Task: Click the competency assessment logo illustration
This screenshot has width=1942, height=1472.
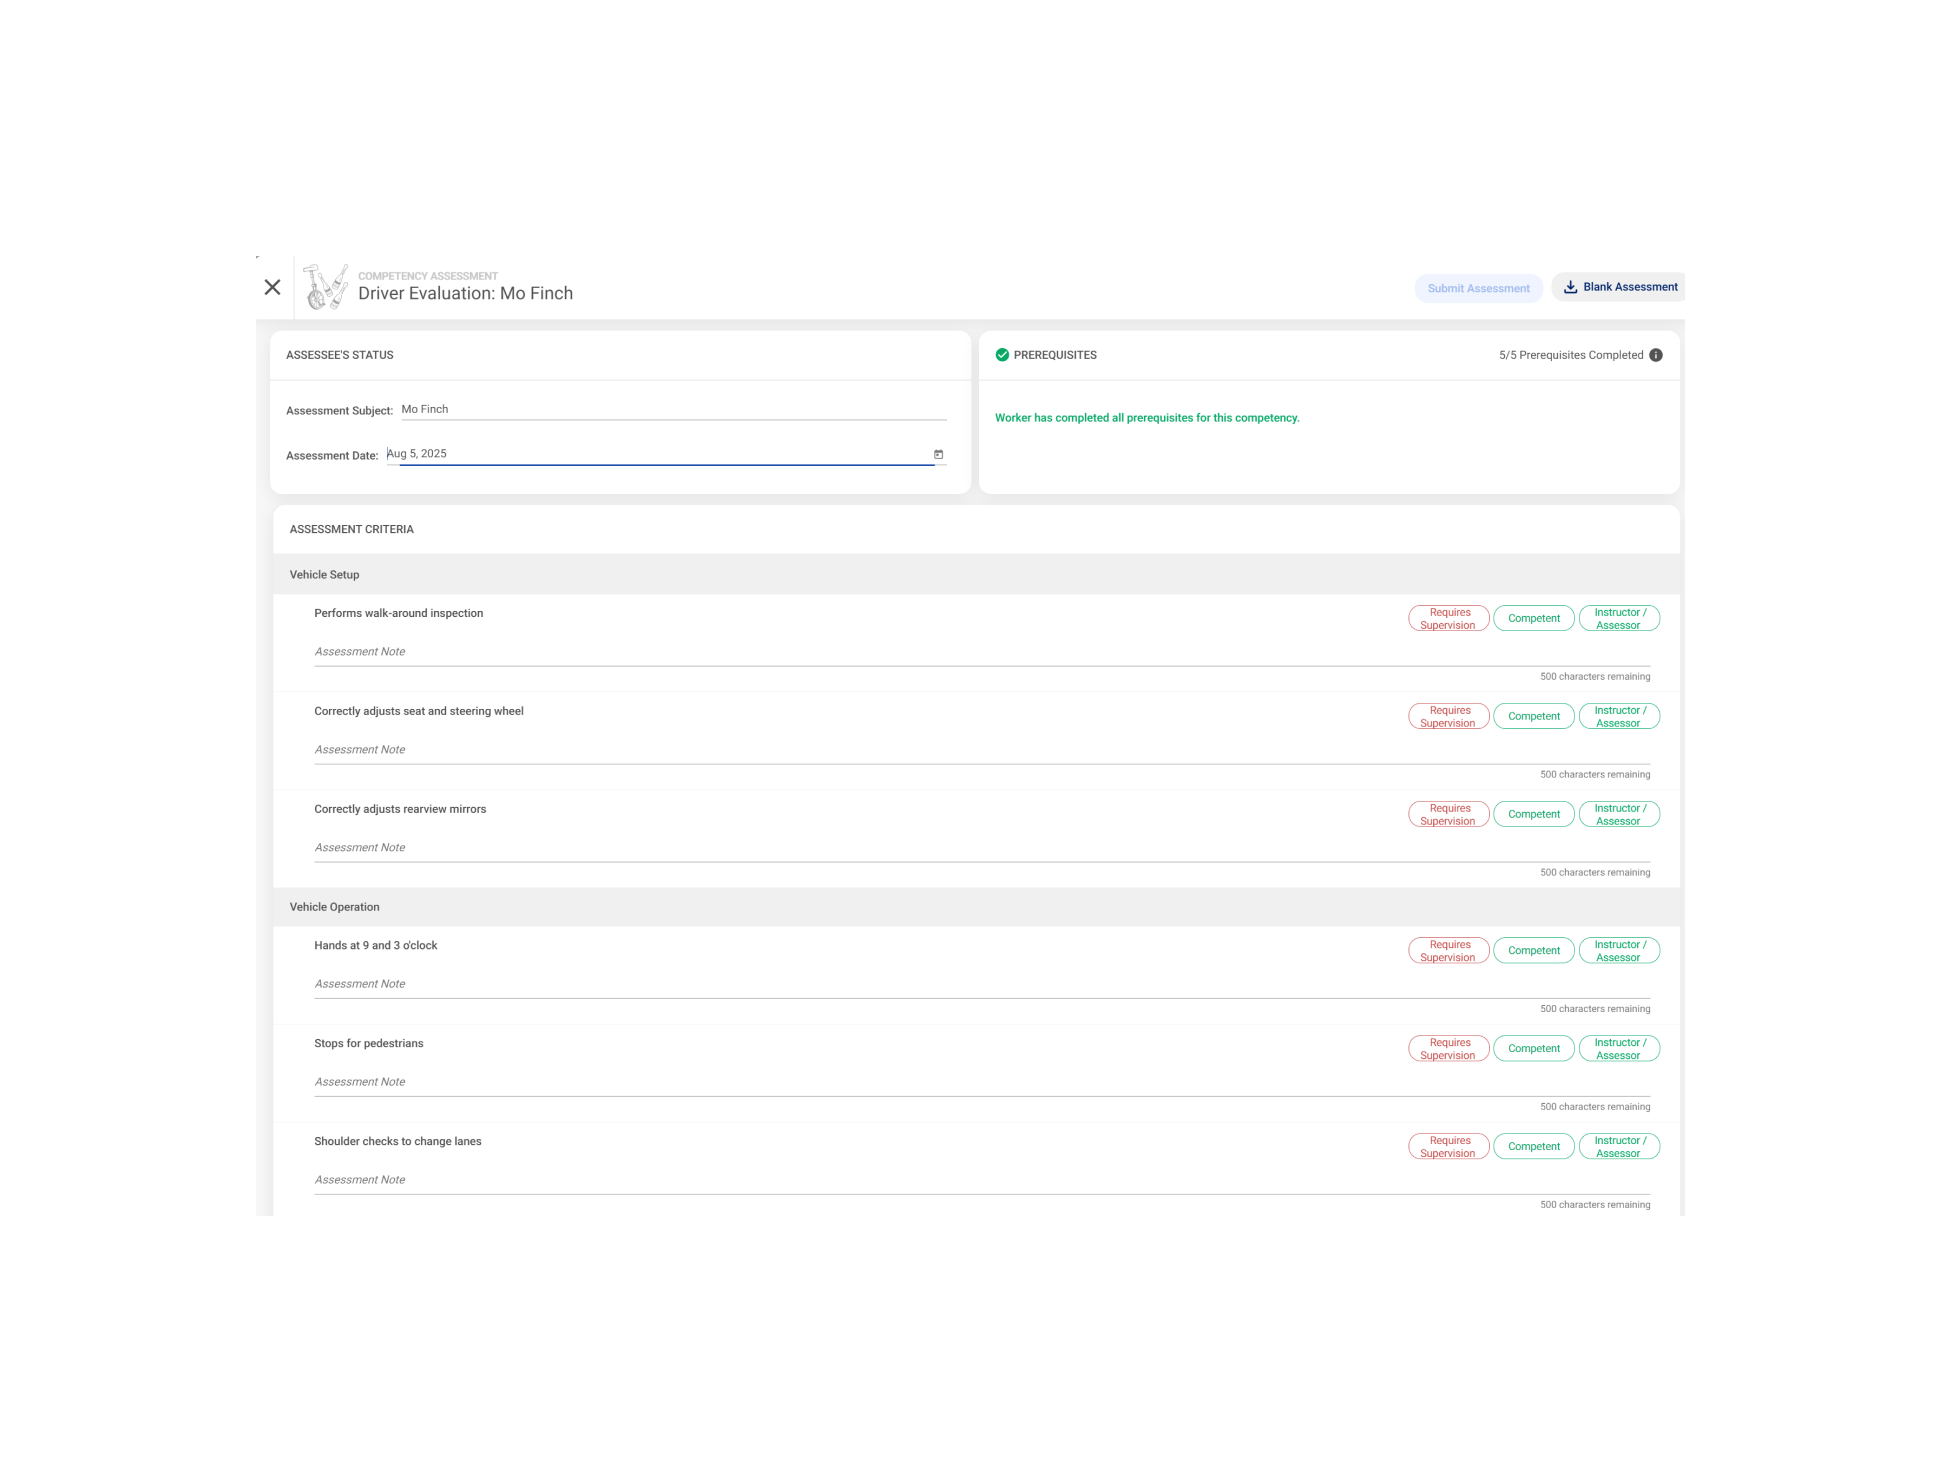Action: point(326,288)
